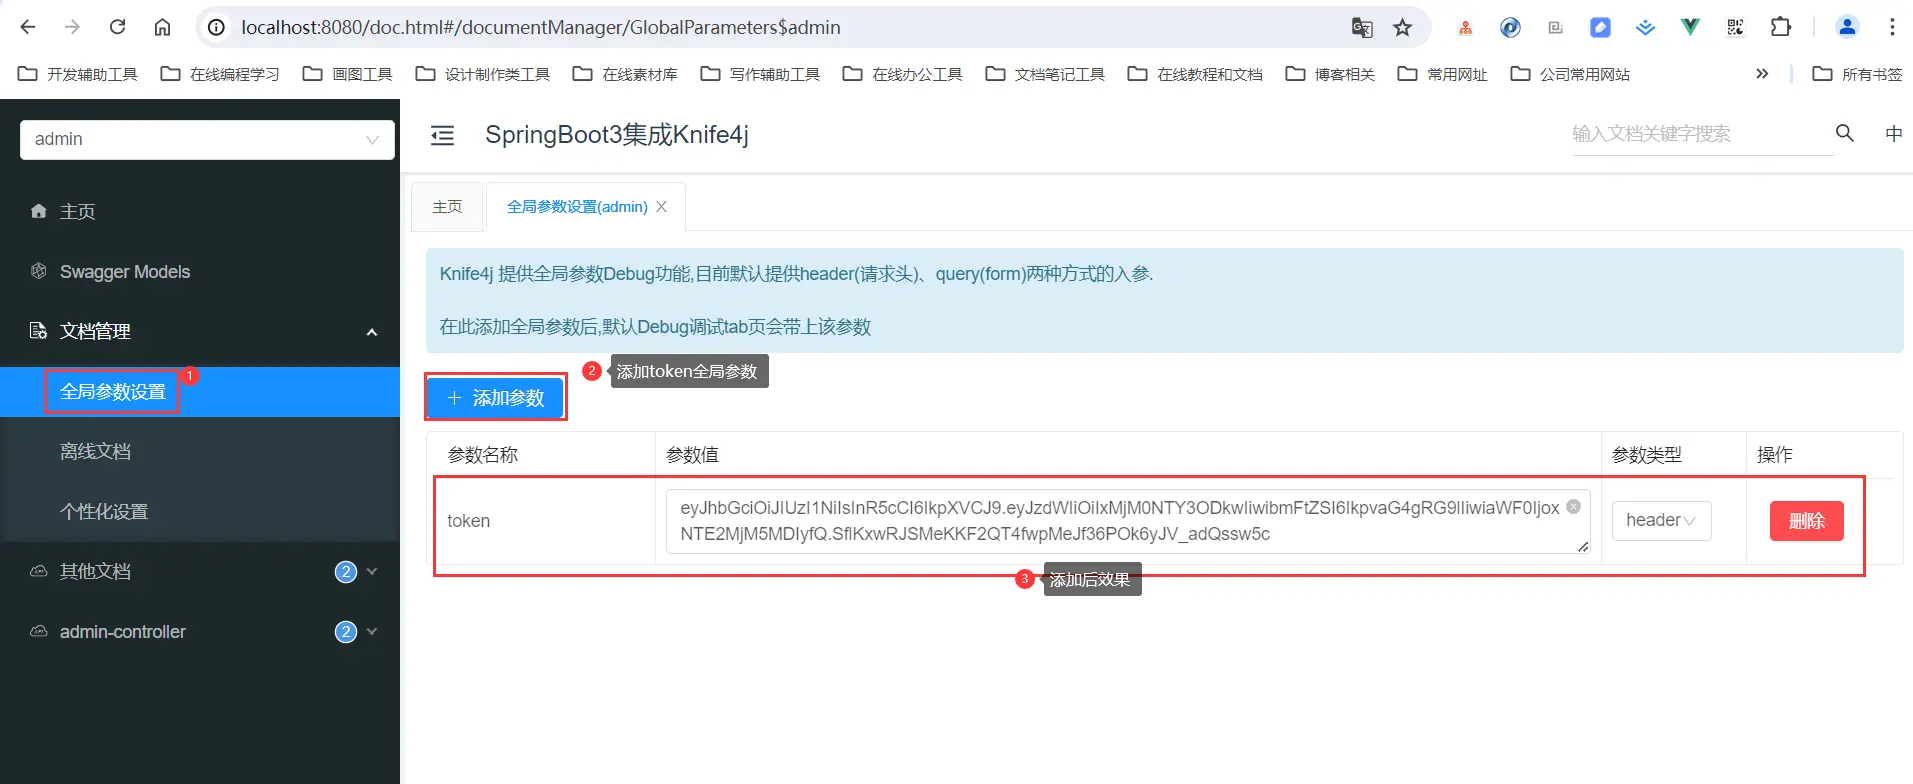
Task: View site information icon in address bar
Action: 216,27
